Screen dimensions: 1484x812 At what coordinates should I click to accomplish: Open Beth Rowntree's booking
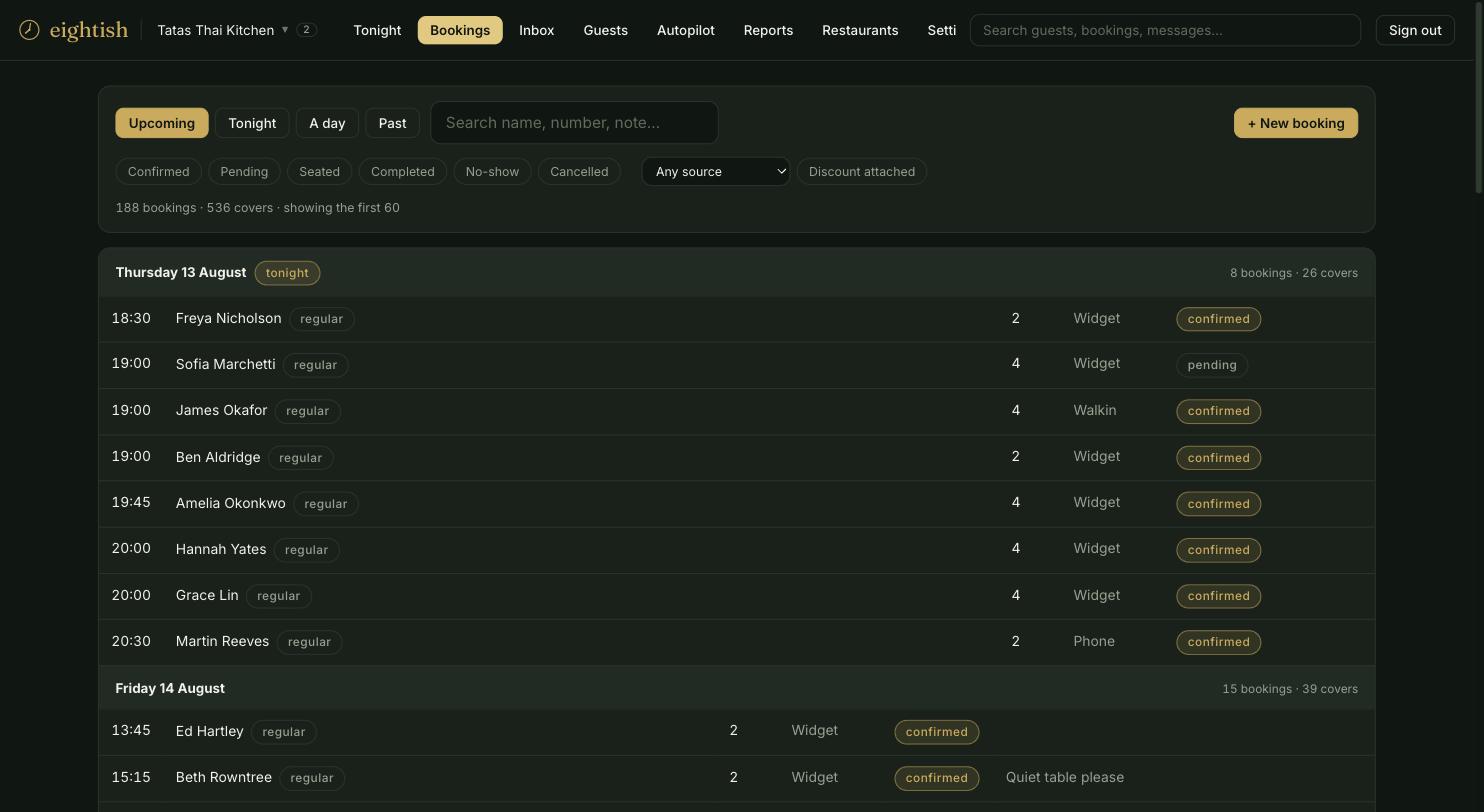click(x=737, y=778)
